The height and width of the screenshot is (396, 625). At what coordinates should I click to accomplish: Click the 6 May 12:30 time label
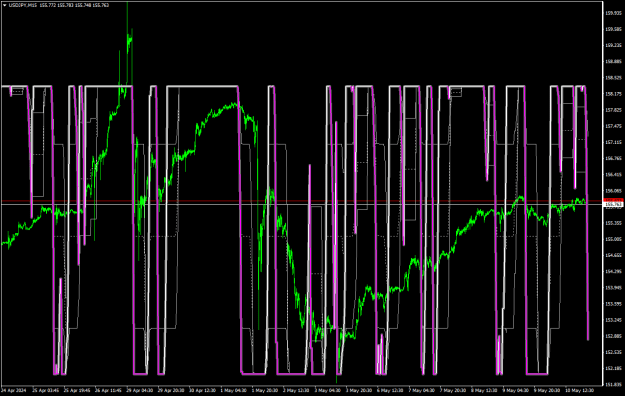click(391, 390)
